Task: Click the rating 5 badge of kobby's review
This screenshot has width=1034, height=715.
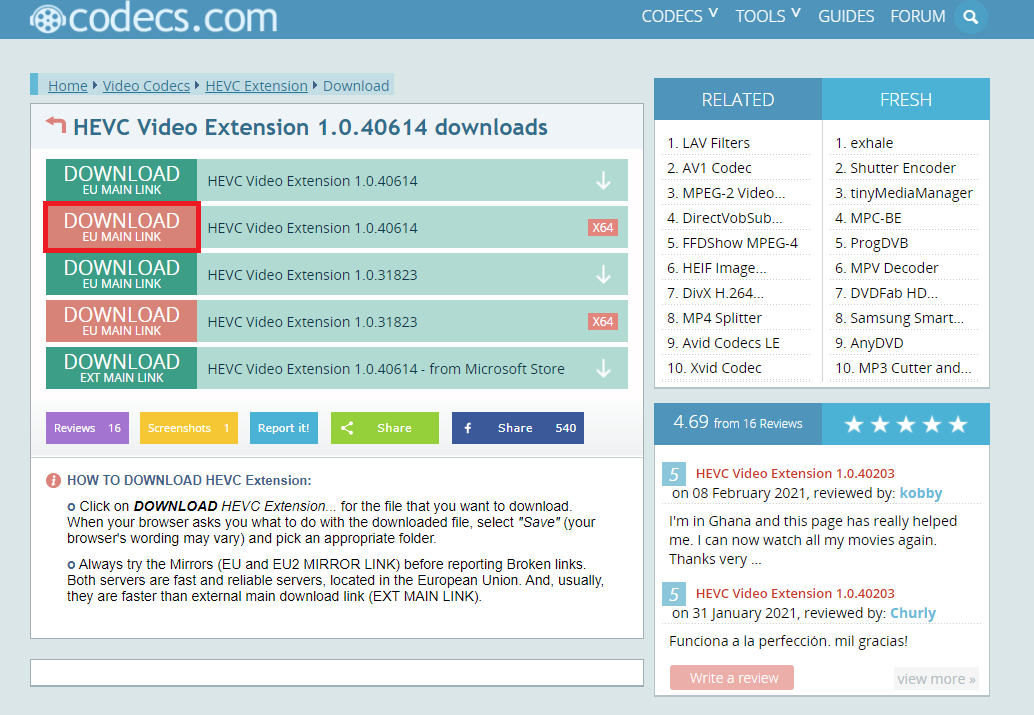Action: click(x=674, y=474)
